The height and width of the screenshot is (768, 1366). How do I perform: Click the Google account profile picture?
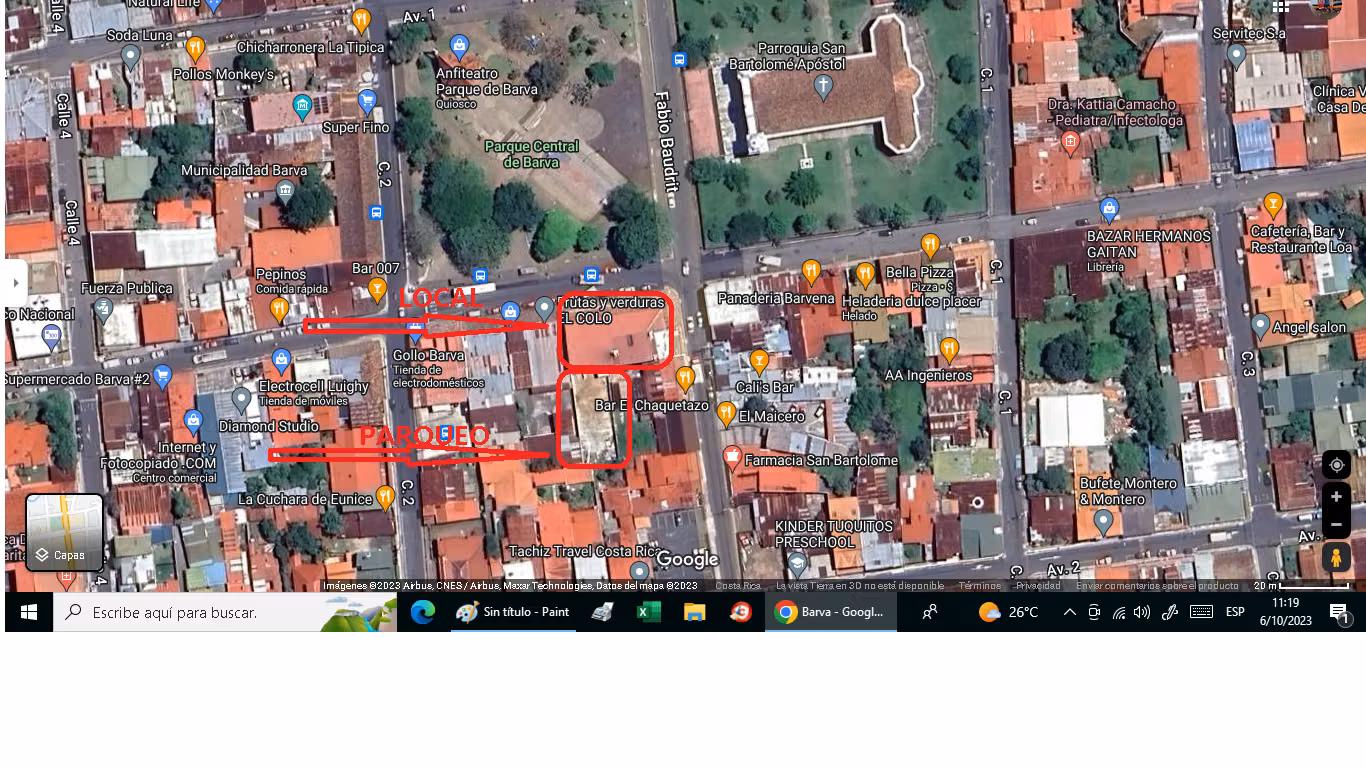click(1326, 6)
